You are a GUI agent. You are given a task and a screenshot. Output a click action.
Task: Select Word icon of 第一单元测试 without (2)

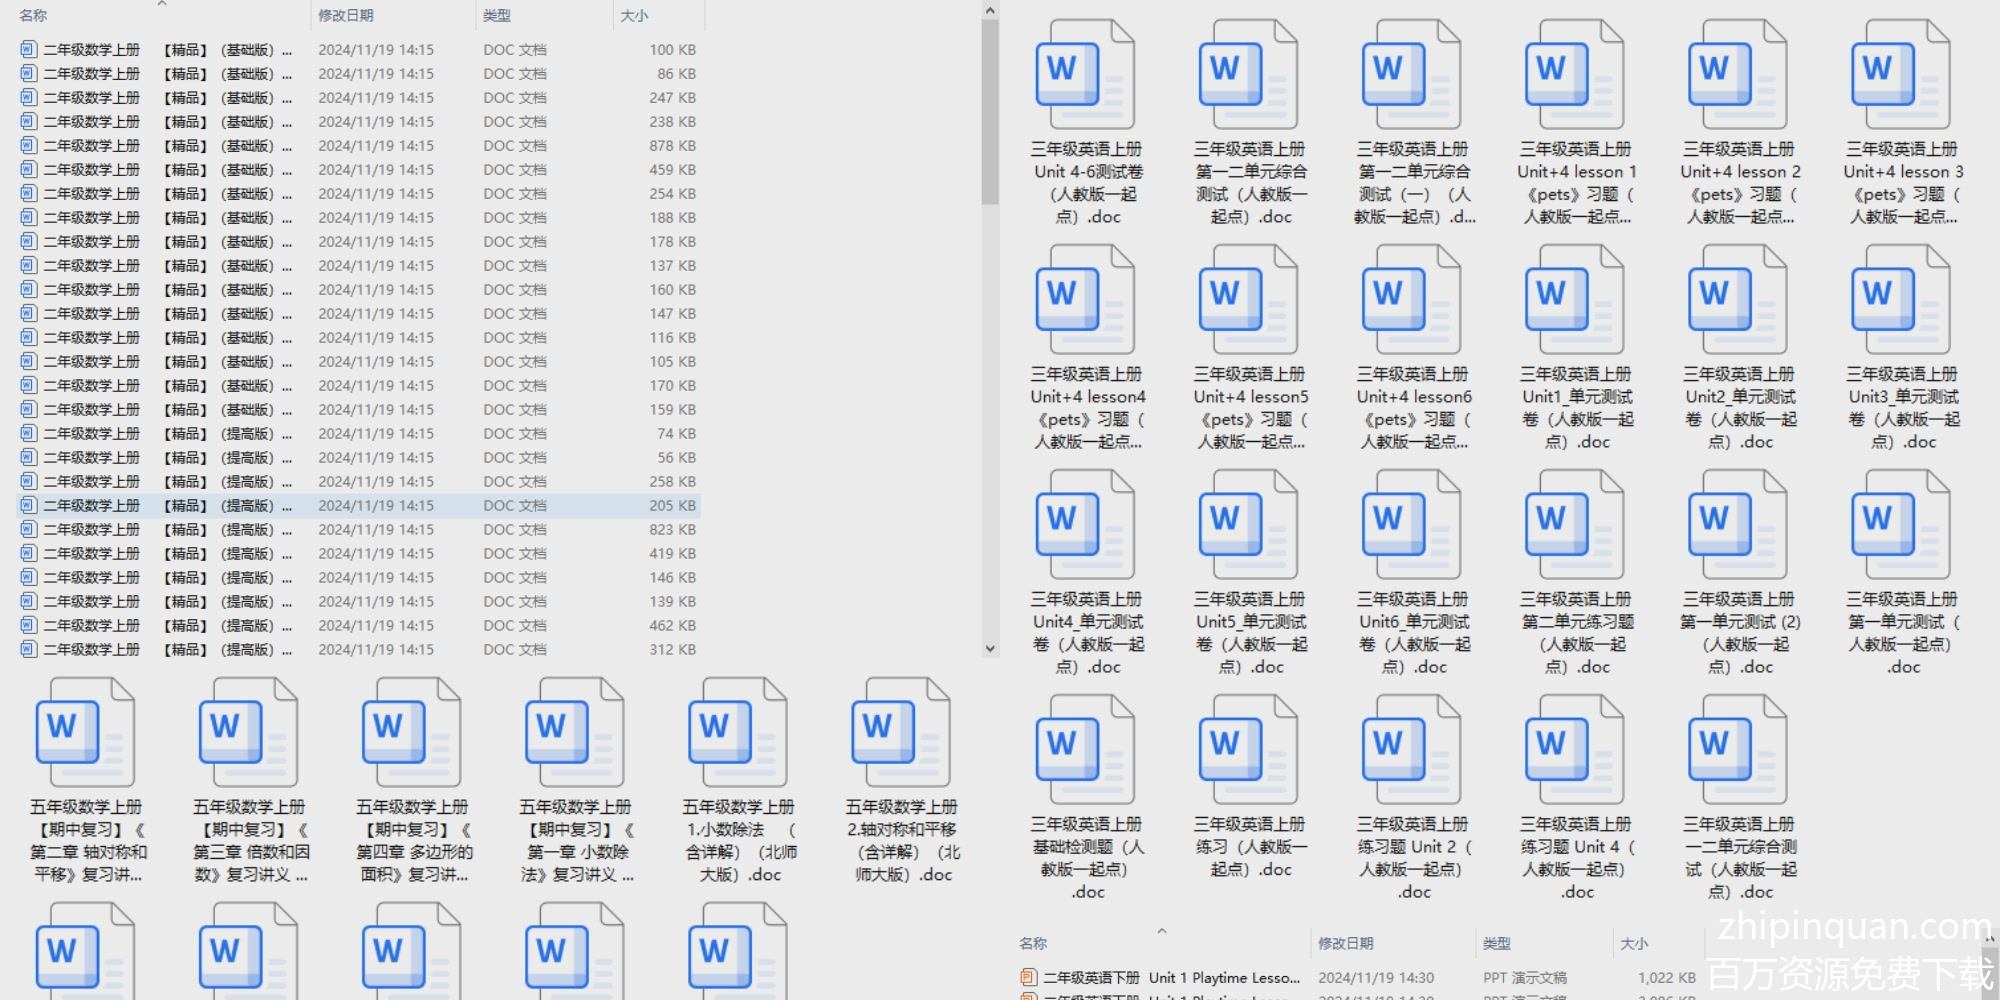click(1901, 525)
